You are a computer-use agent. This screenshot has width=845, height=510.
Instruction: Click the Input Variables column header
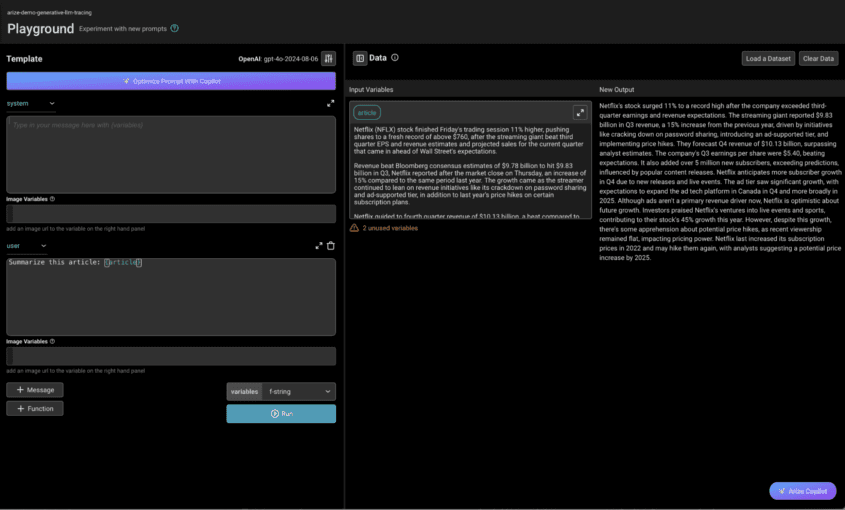point(371,89)
